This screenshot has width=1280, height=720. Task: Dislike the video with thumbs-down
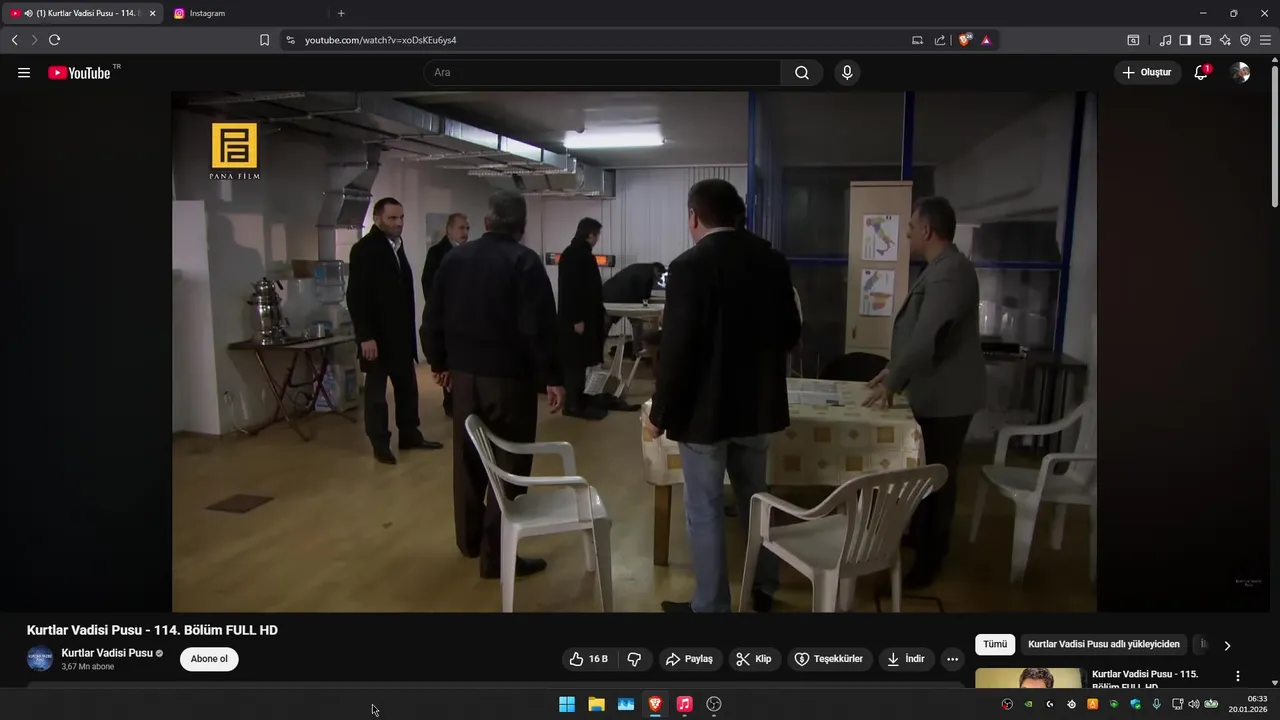coord(634,659)
